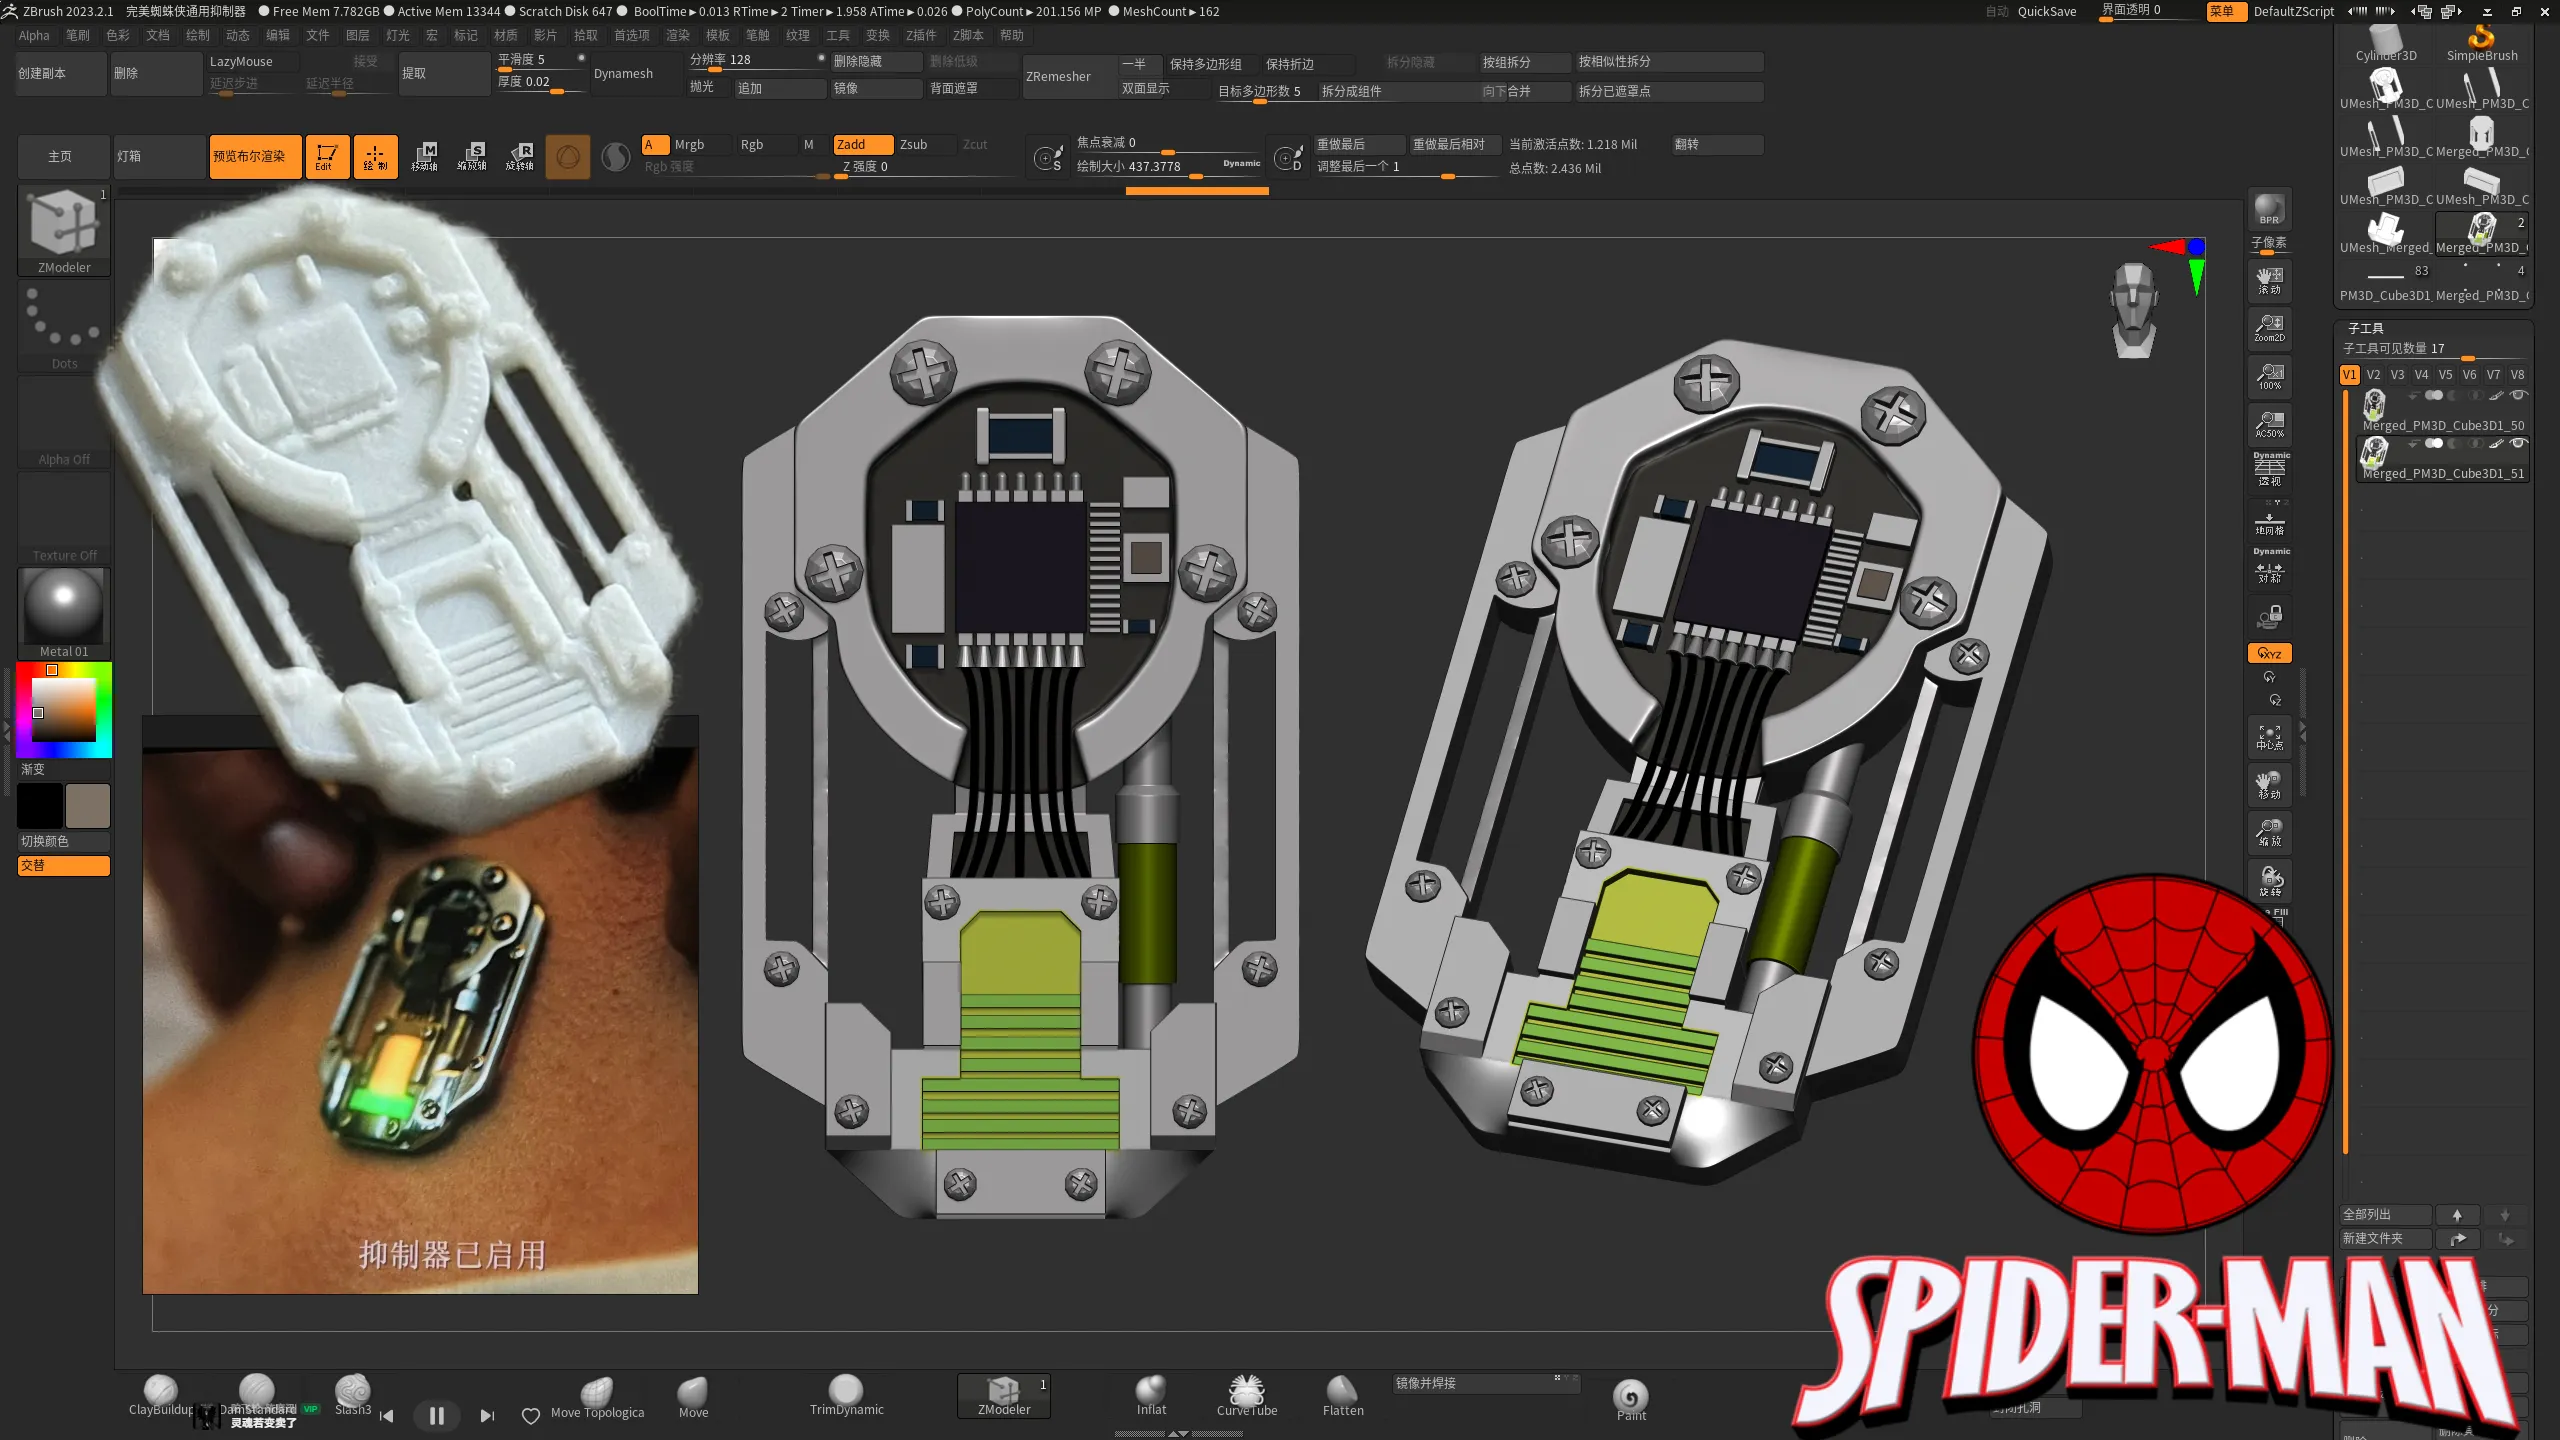Pick a color in the color picker square
The image size is (2560, 1440).
tap(64, 709)
